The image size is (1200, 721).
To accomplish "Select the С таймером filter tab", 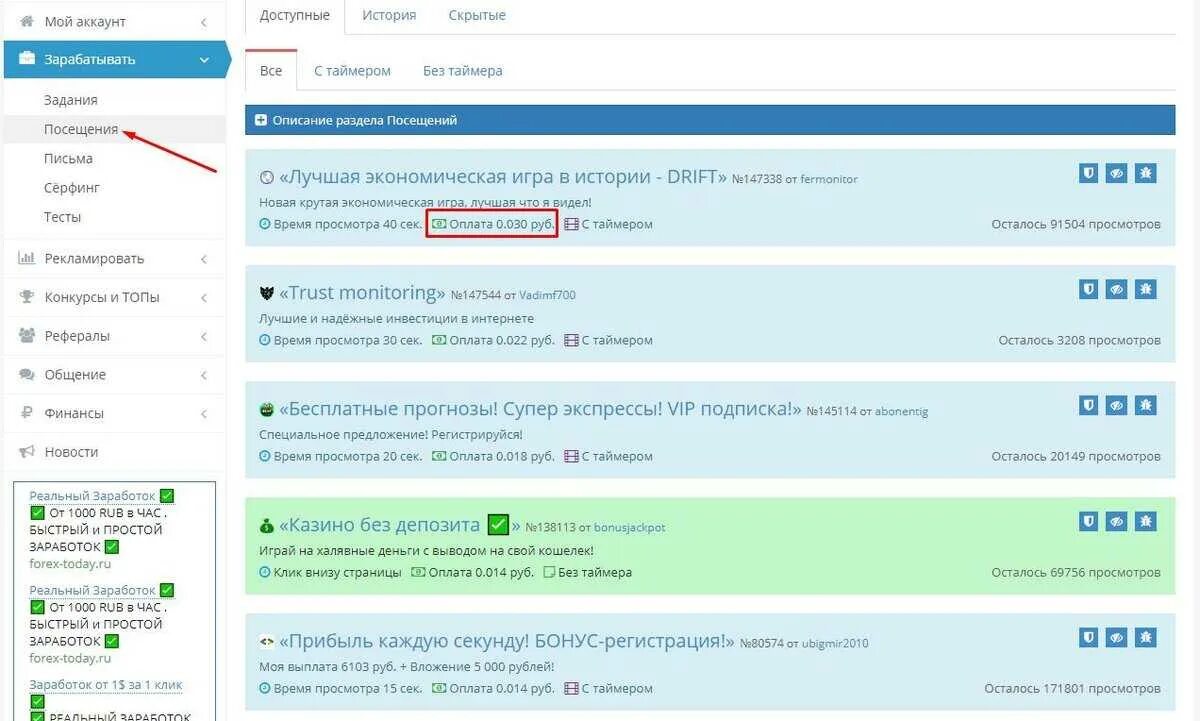I will tap(352, 71).
